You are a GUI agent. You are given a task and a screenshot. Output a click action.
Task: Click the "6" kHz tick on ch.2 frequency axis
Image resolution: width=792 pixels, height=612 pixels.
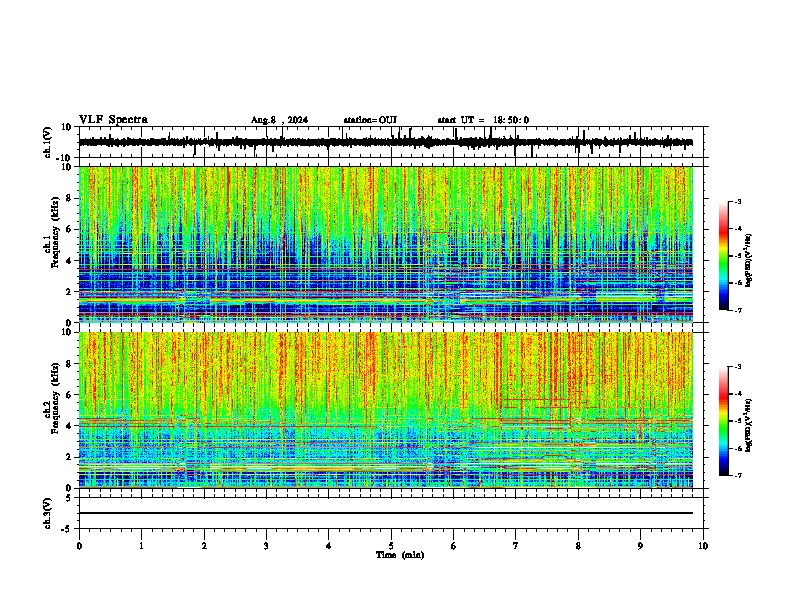point(70,395)
